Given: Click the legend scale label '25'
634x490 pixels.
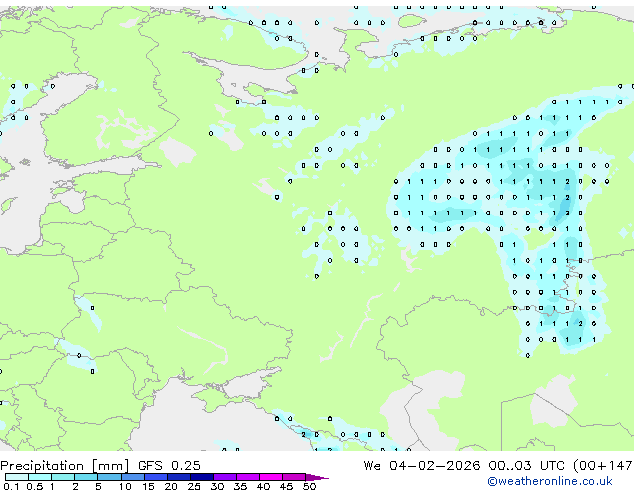Looking at the screenshot, I should click(194, 486).
